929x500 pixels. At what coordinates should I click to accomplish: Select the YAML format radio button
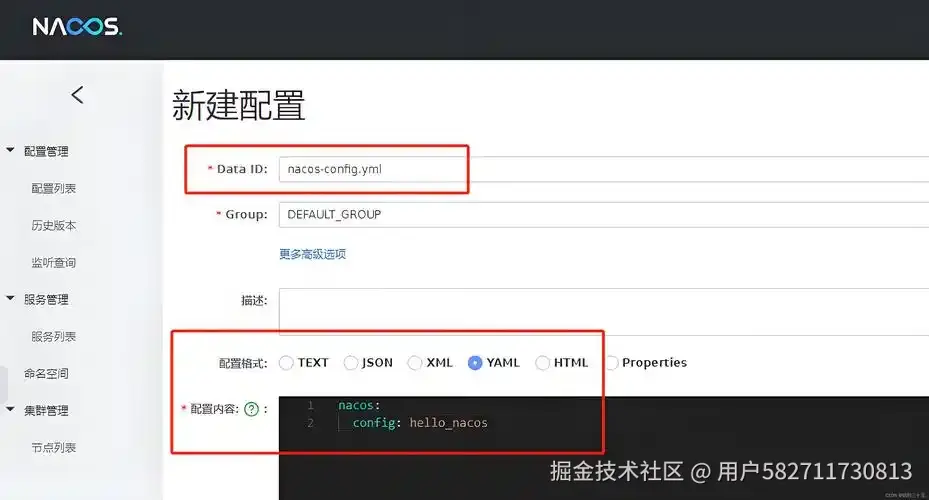coord(475,363)
